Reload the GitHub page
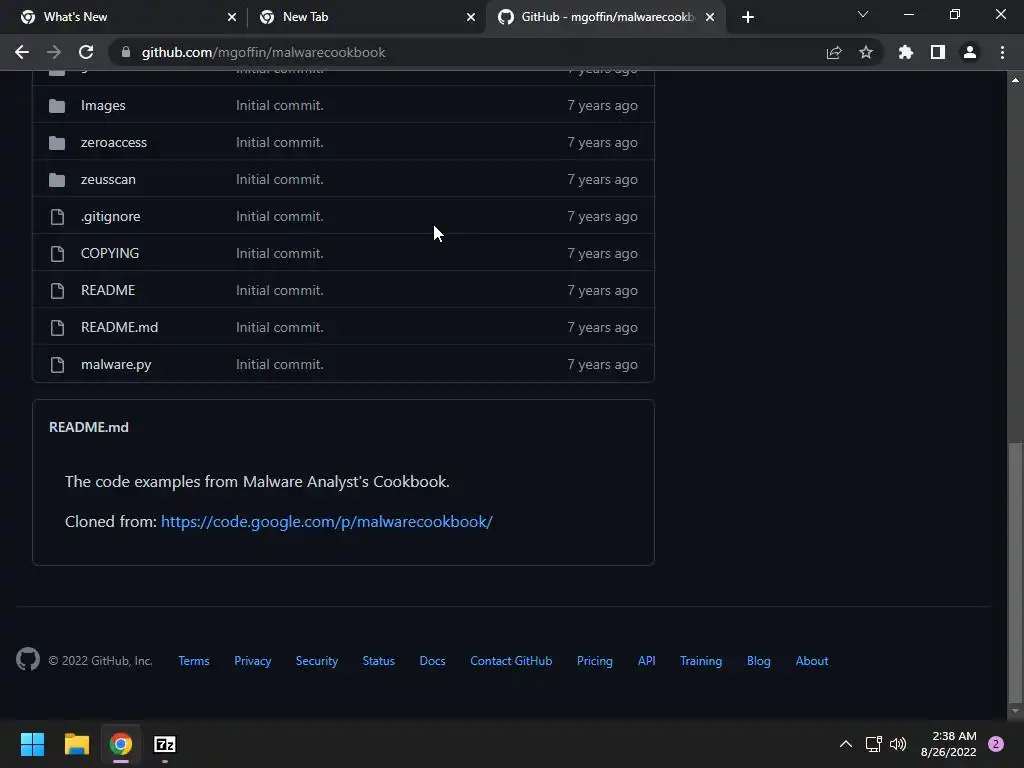 [86, 52]
